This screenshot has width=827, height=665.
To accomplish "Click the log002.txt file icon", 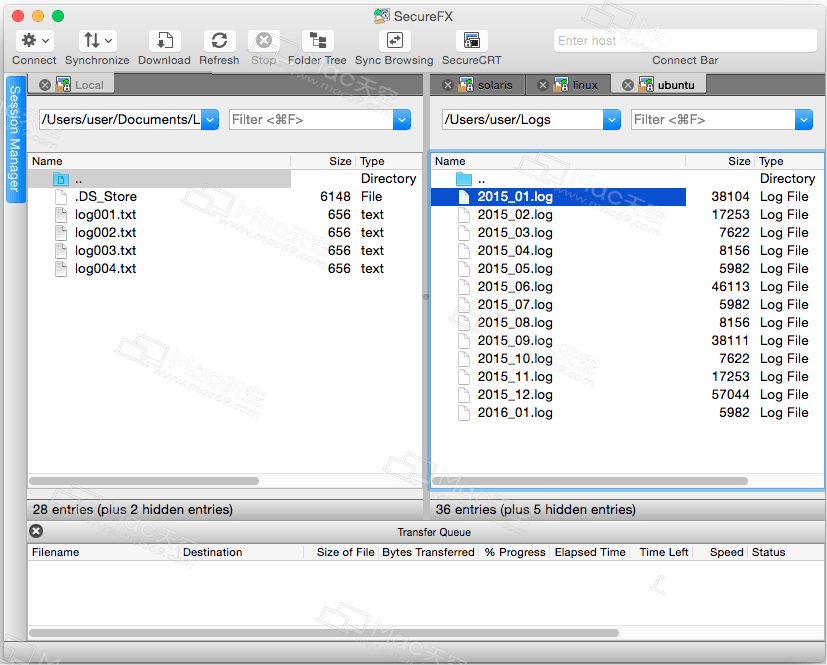I will click(61, 233).
